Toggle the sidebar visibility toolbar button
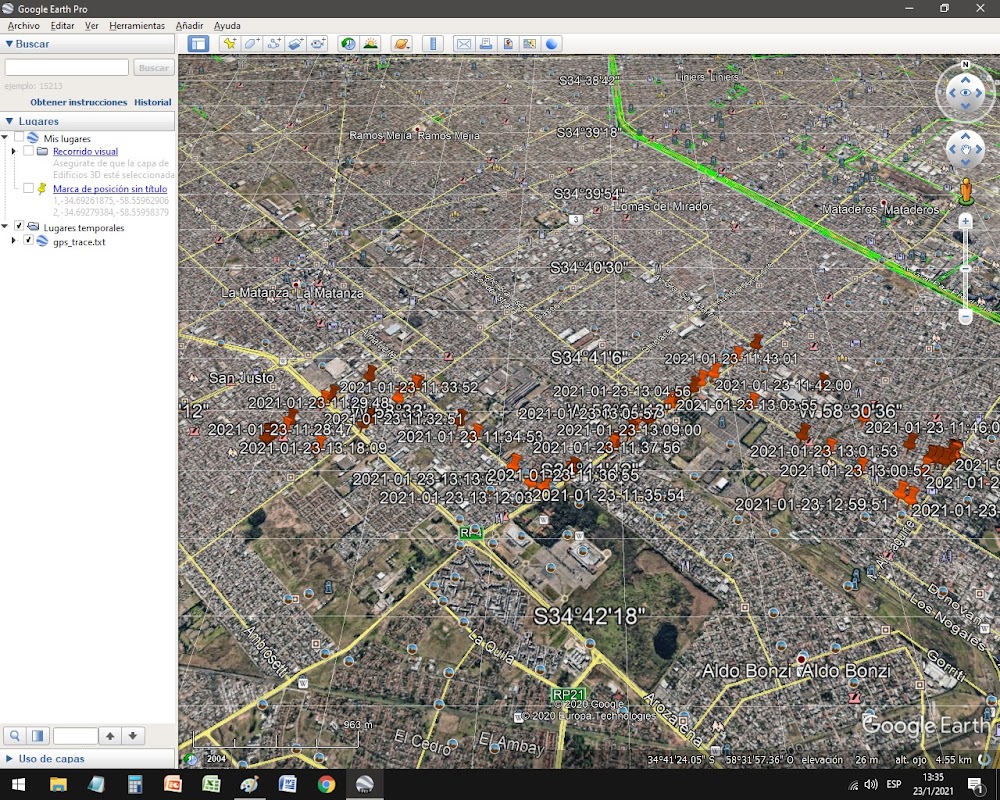1000x800 pixels. click(198, 44)
